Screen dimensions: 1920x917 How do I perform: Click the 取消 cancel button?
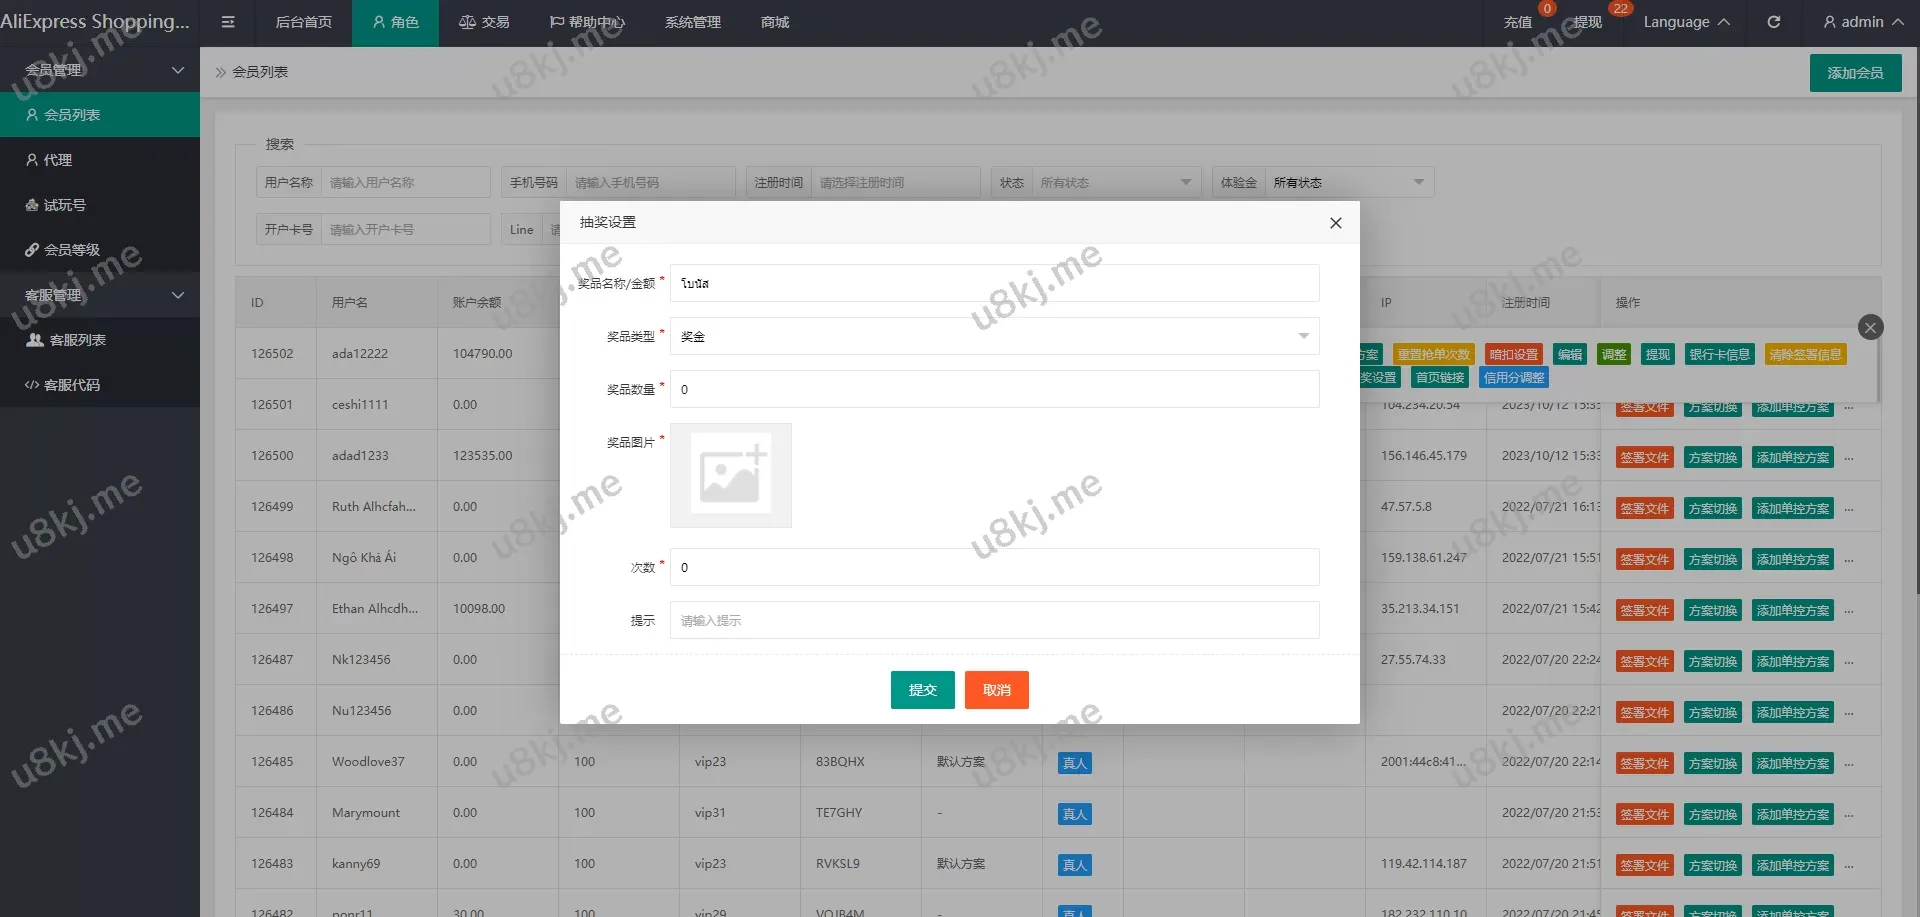pyautogui.click(x=996, y=690)
